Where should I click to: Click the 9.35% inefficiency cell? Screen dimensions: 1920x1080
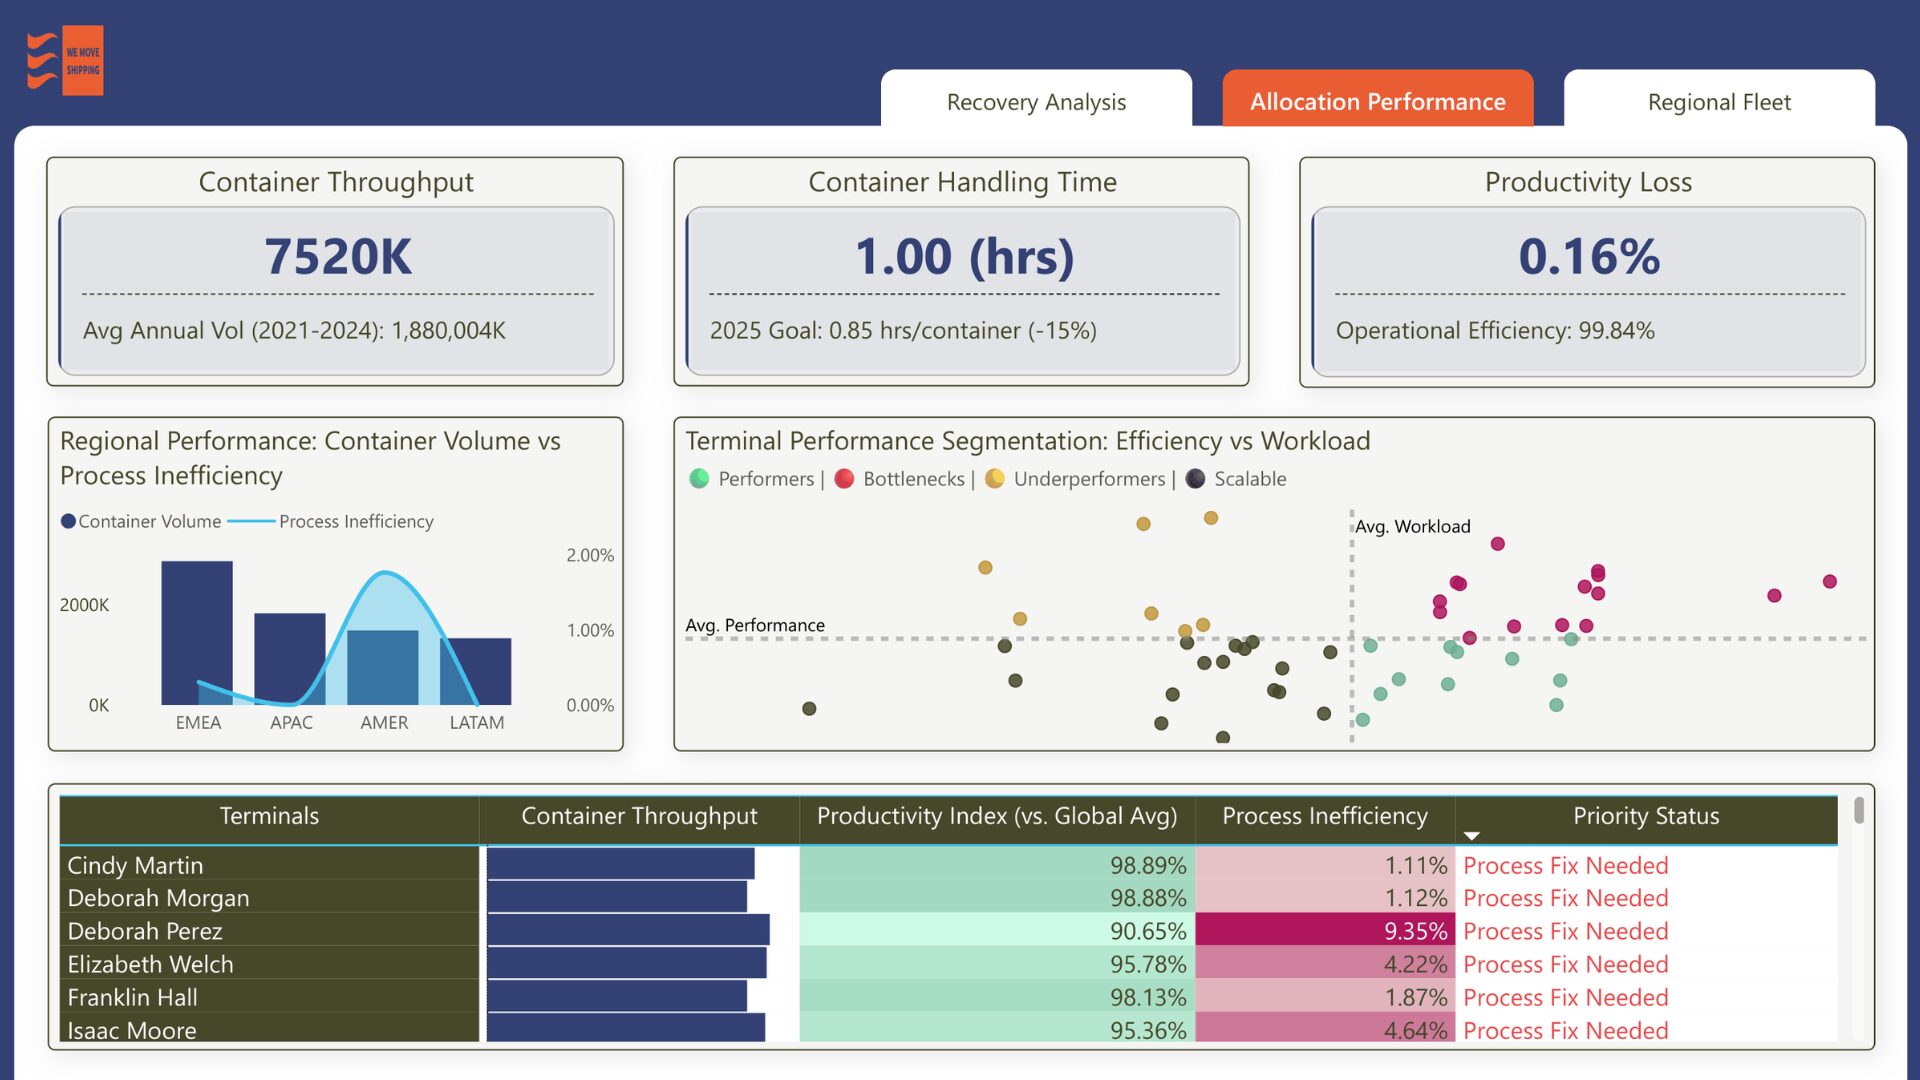pyautogui.click(x=1324, y=931)
